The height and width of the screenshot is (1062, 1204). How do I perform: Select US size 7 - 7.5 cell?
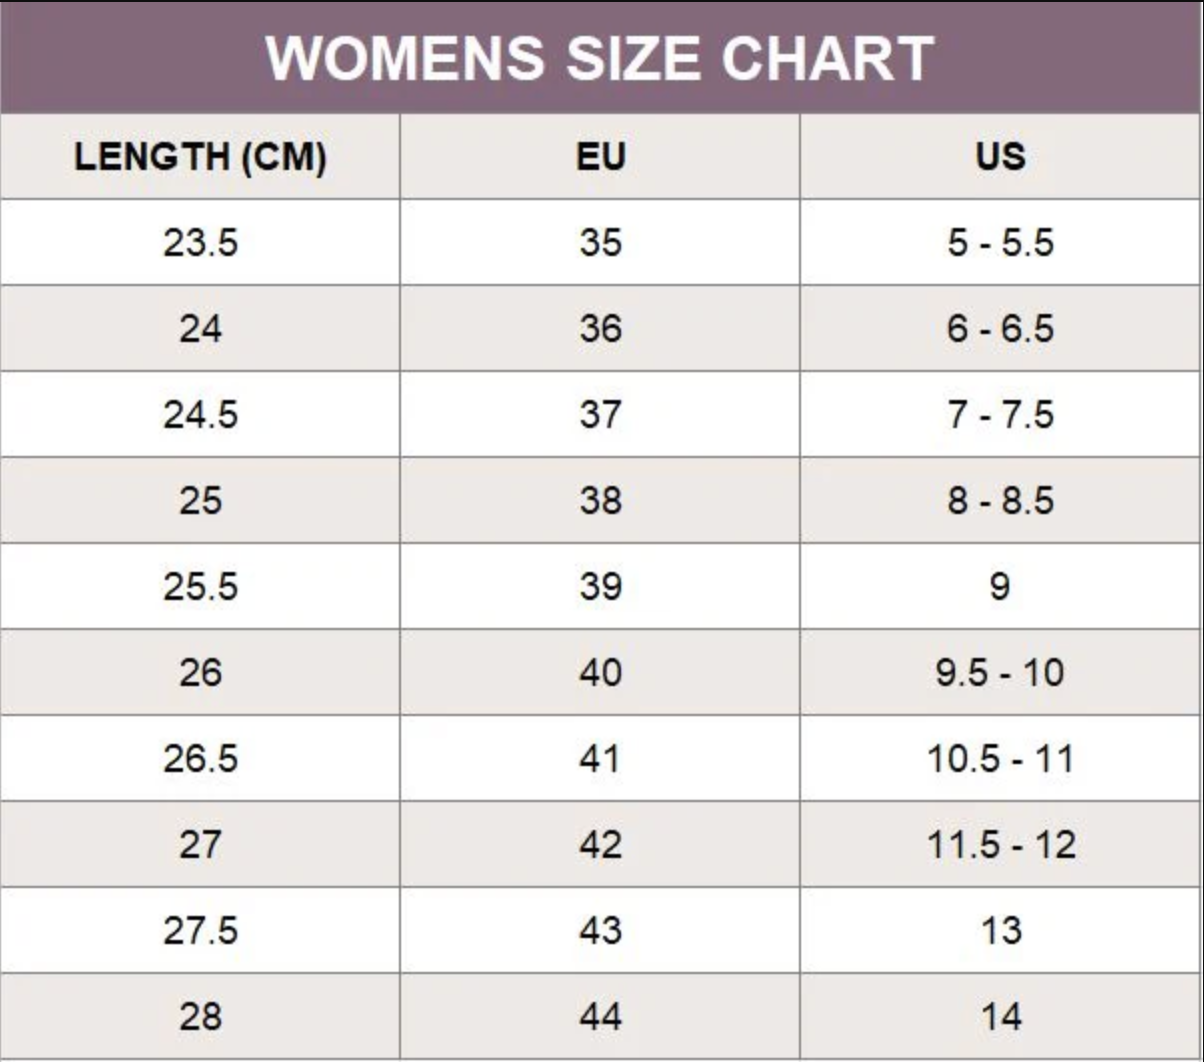click(1000, 415)
